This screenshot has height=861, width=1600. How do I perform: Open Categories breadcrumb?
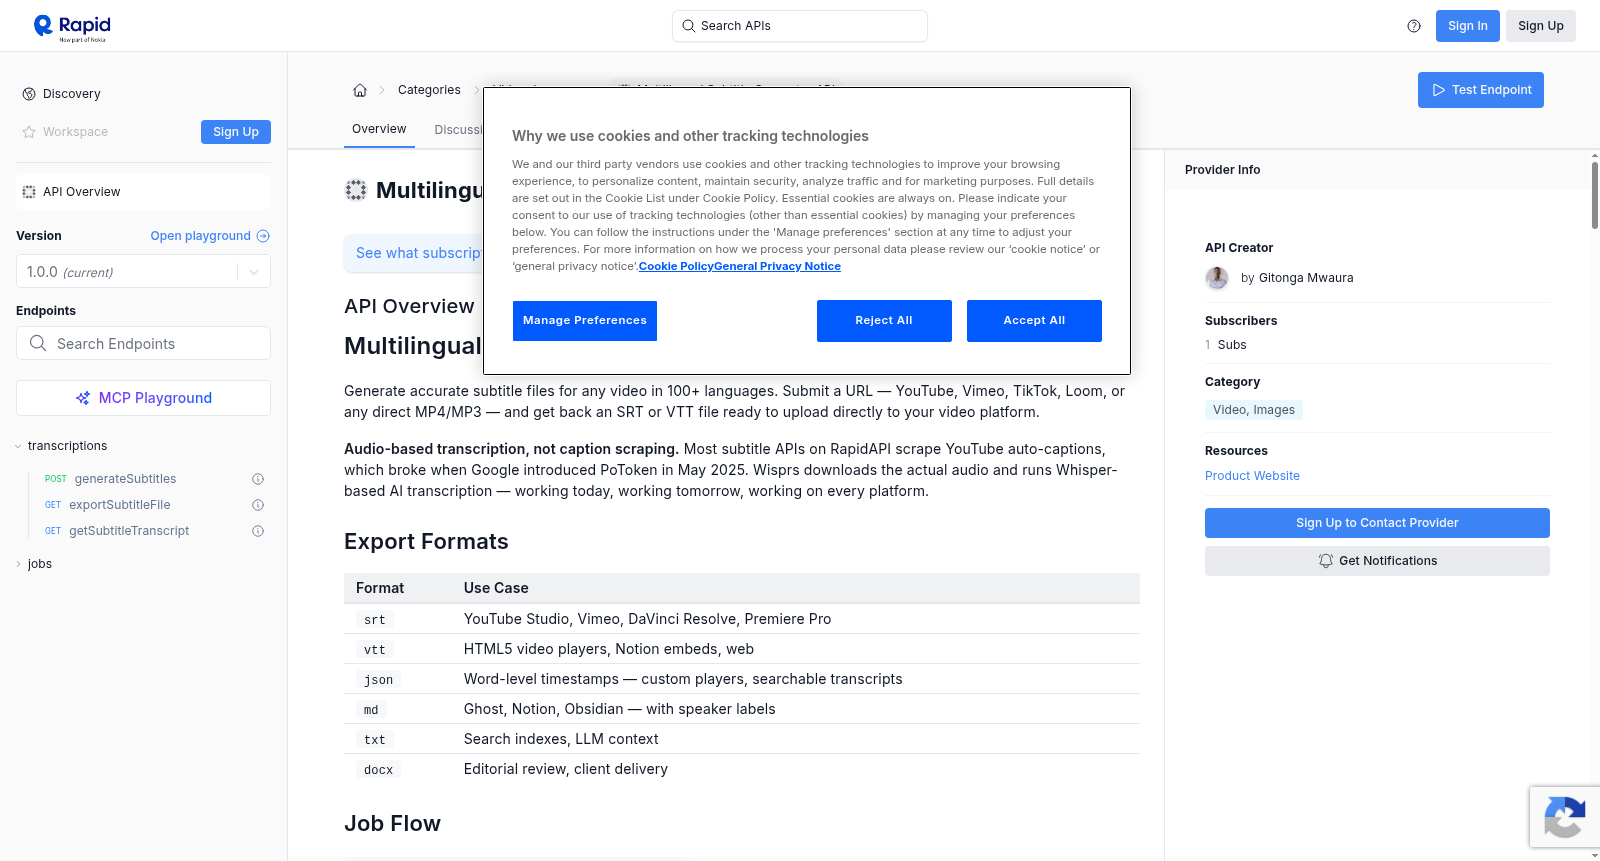(x=429, y=90)
